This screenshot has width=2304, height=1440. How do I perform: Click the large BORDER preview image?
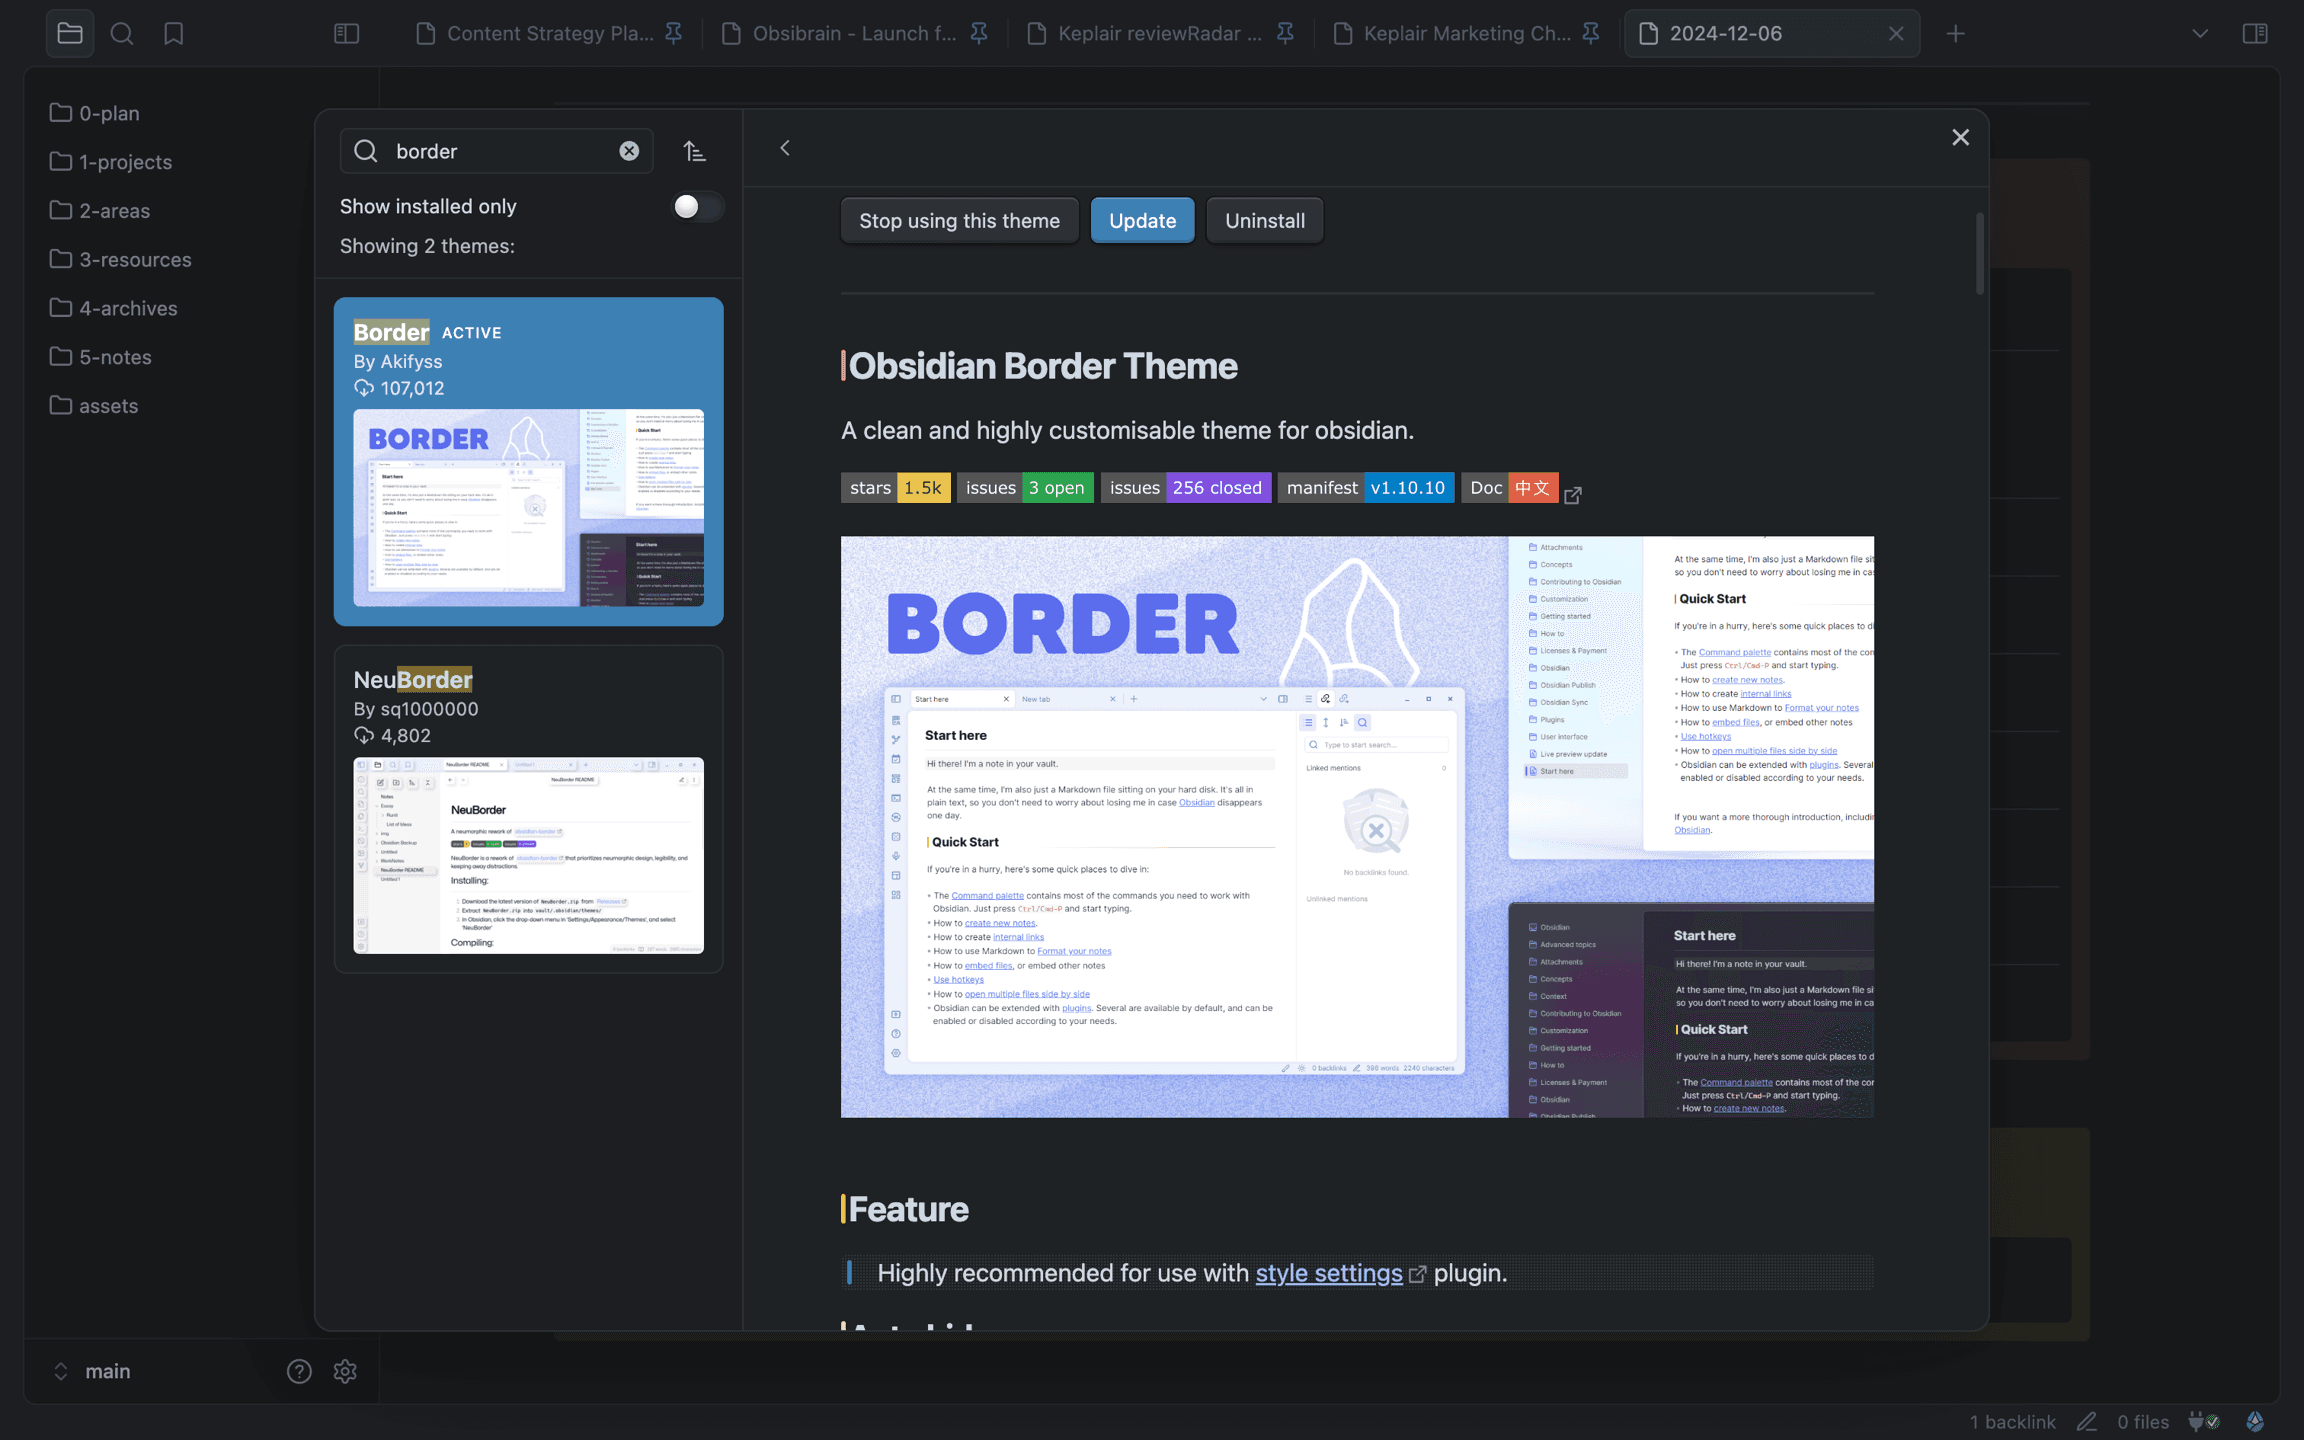coord(1357,827)
